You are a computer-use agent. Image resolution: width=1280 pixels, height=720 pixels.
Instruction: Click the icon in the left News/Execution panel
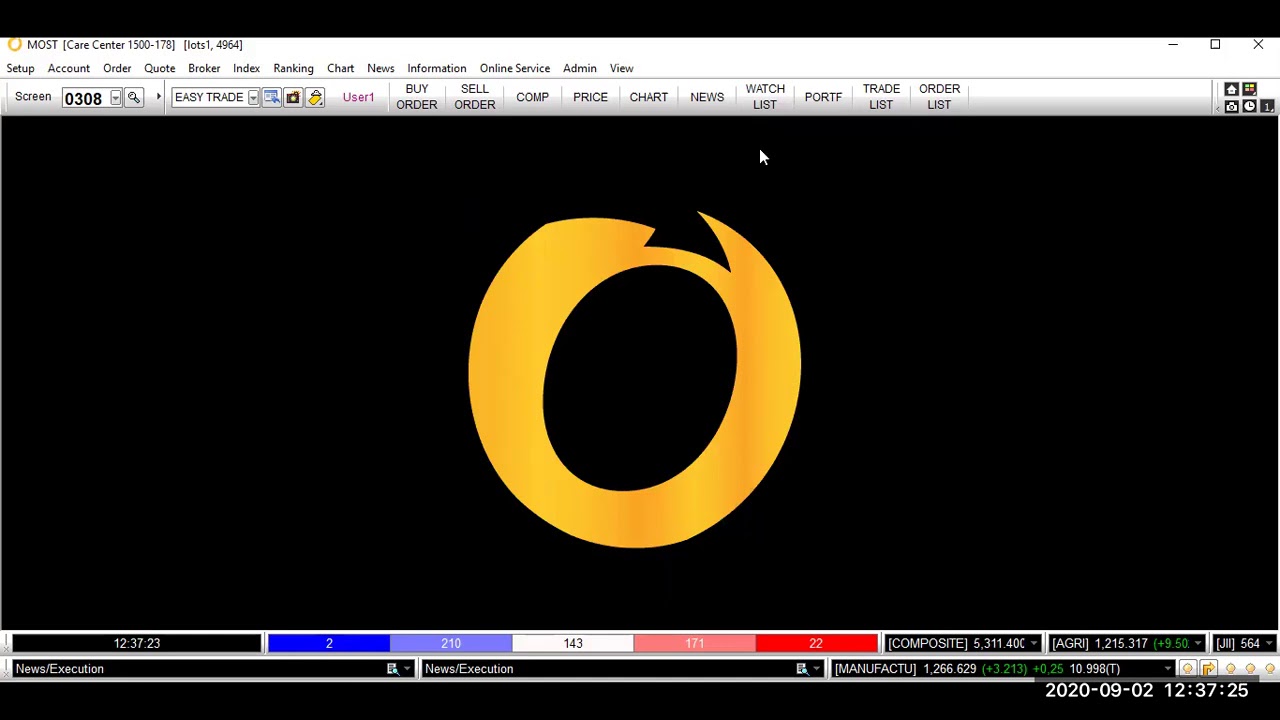point(392,669)
